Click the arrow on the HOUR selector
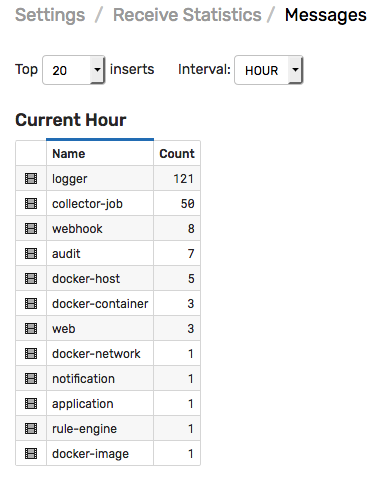This screenshot has width=377, height=482. point(295,70)
